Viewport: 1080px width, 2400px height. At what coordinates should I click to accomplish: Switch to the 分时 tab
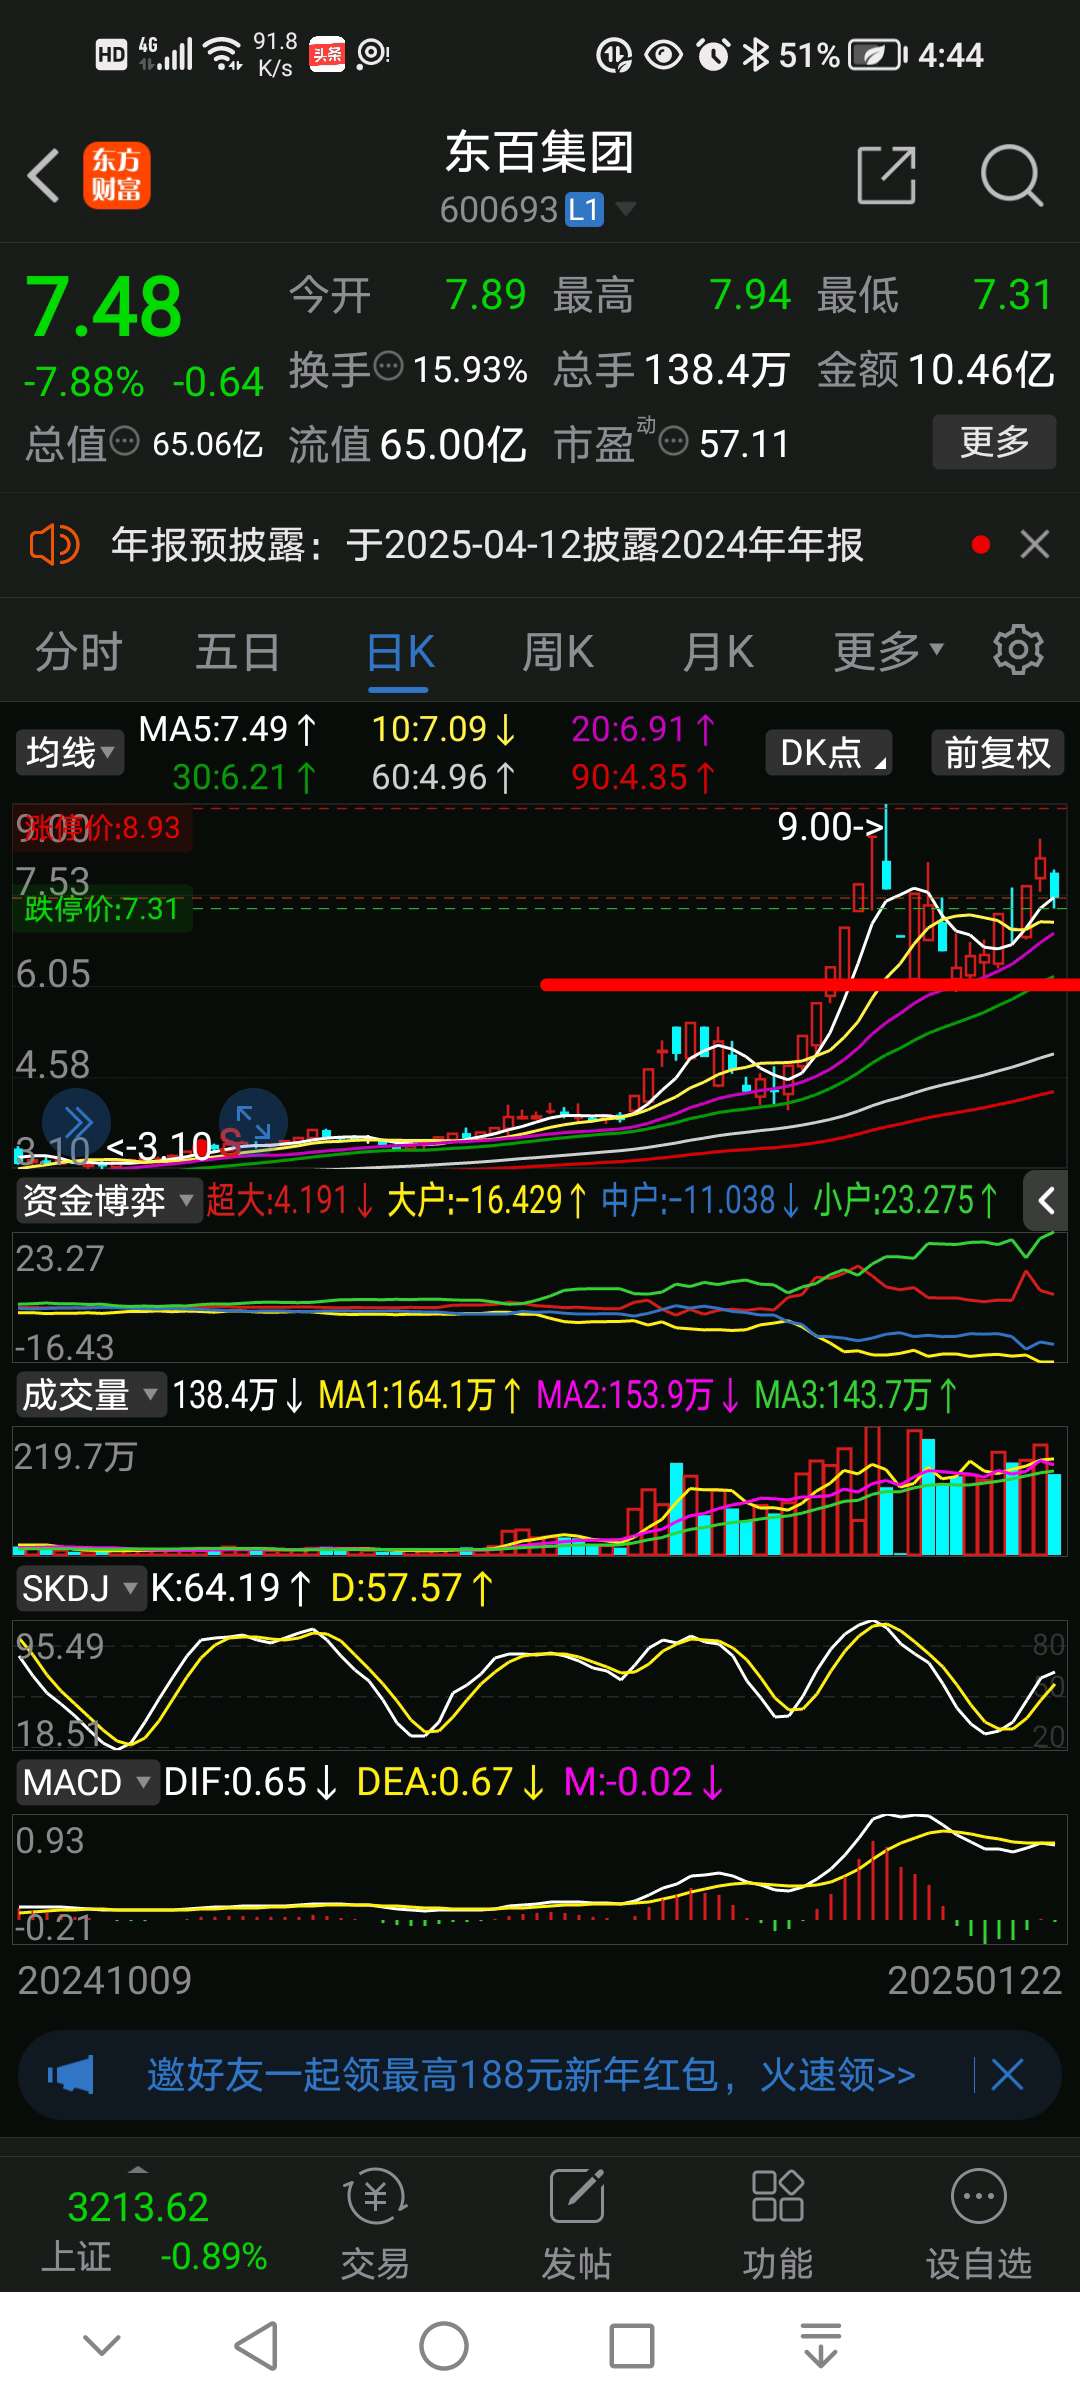(79, 652)
